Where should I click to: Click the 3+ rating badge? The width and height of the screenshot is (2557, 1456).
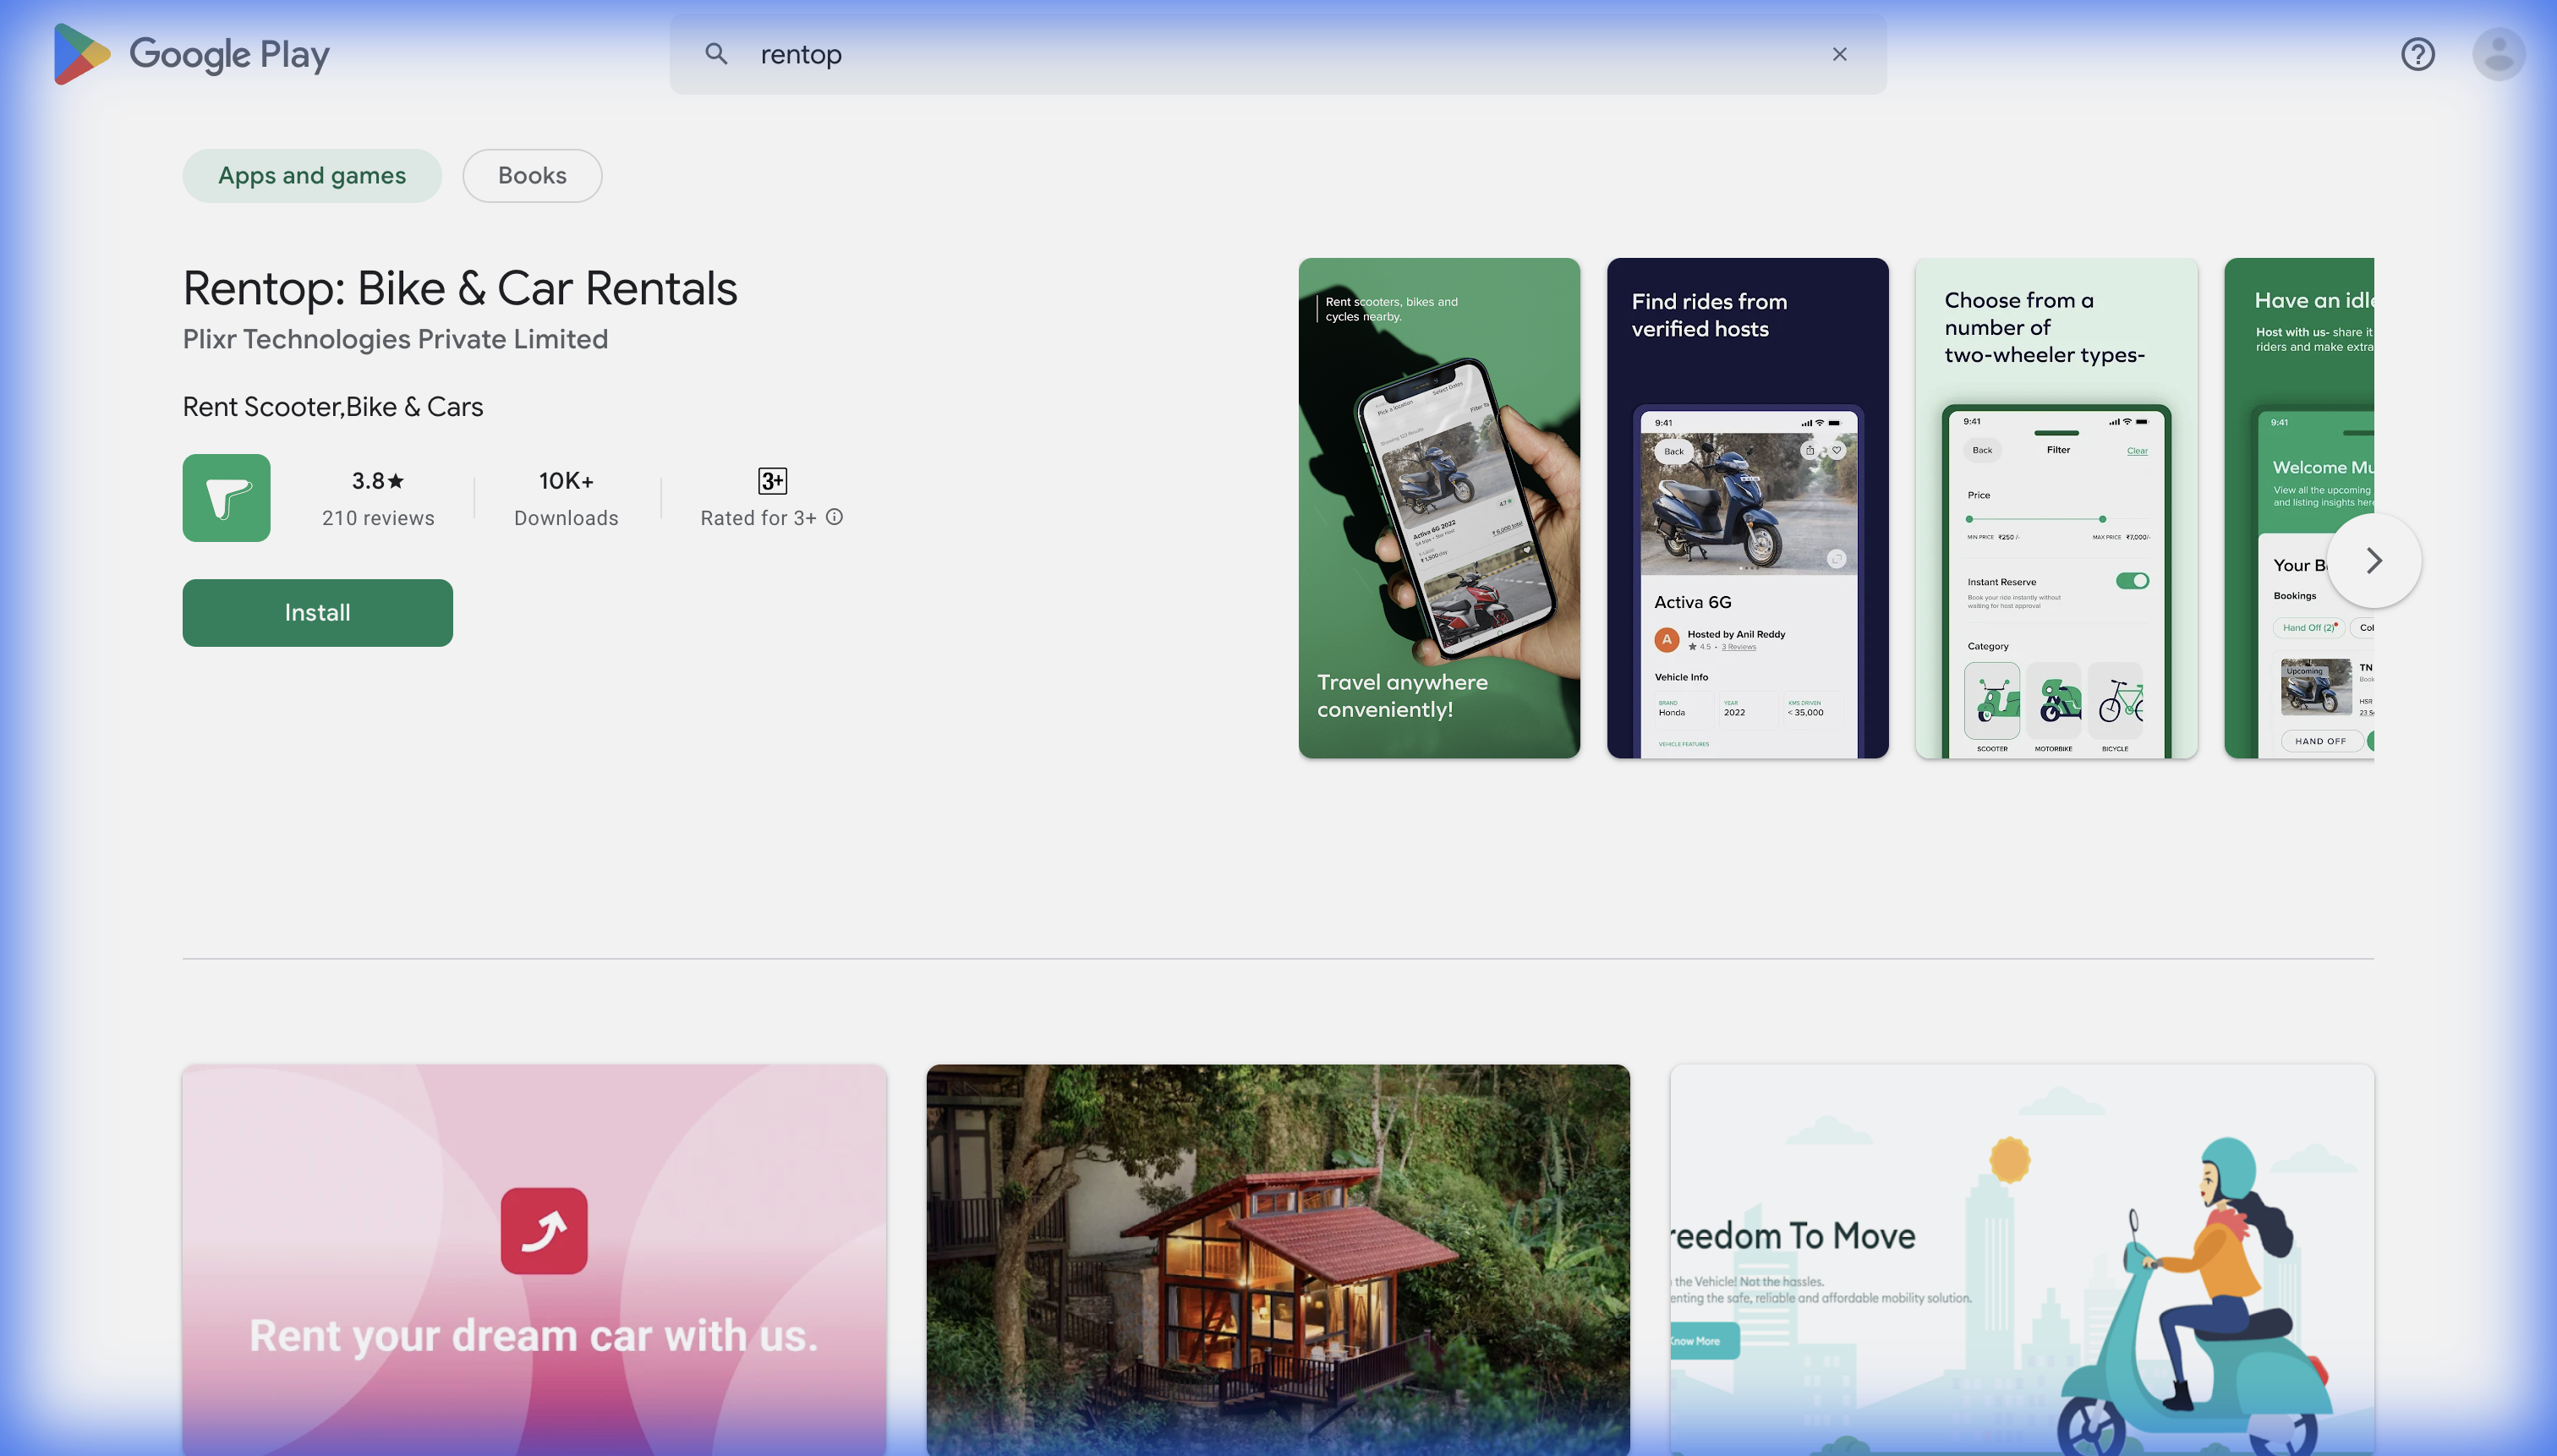[x=772, y=481]
